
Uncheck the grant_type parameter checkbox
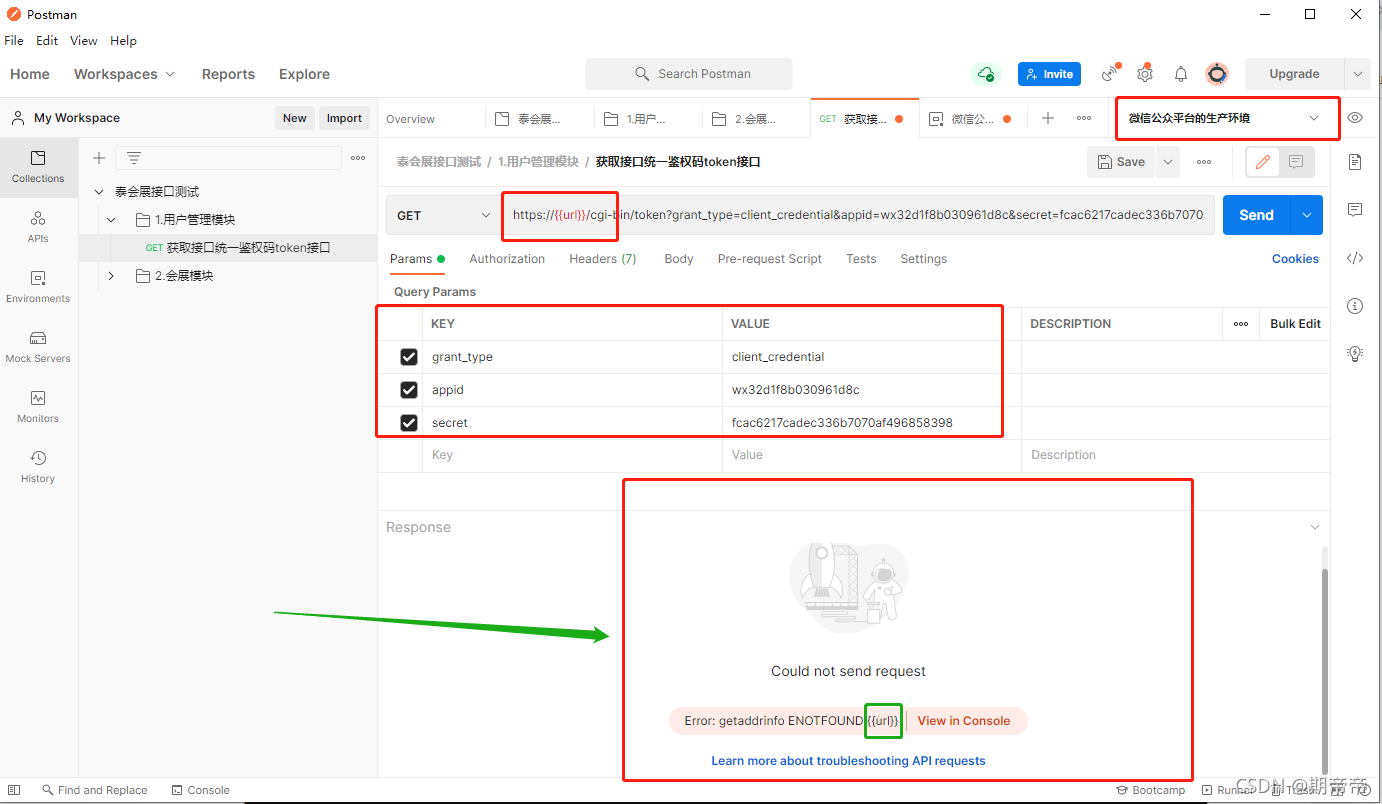point(408,357)
